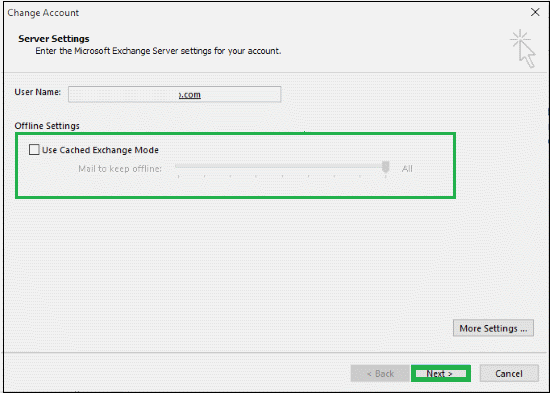
Task: Click the Offline Settings group label
Action: 47,126
